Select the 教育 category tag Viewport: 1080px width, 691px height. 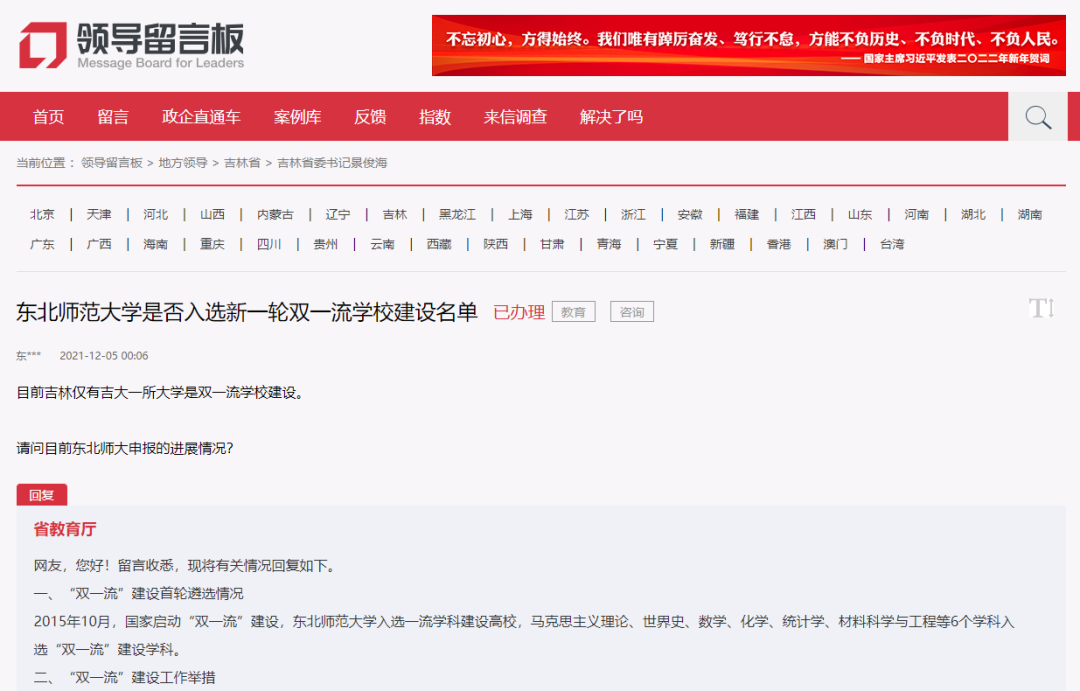click(x=573, y=311)
